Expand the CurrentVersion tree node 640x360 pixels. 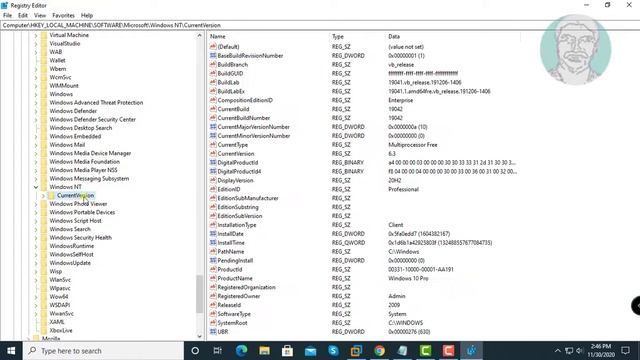coord(43,196)
